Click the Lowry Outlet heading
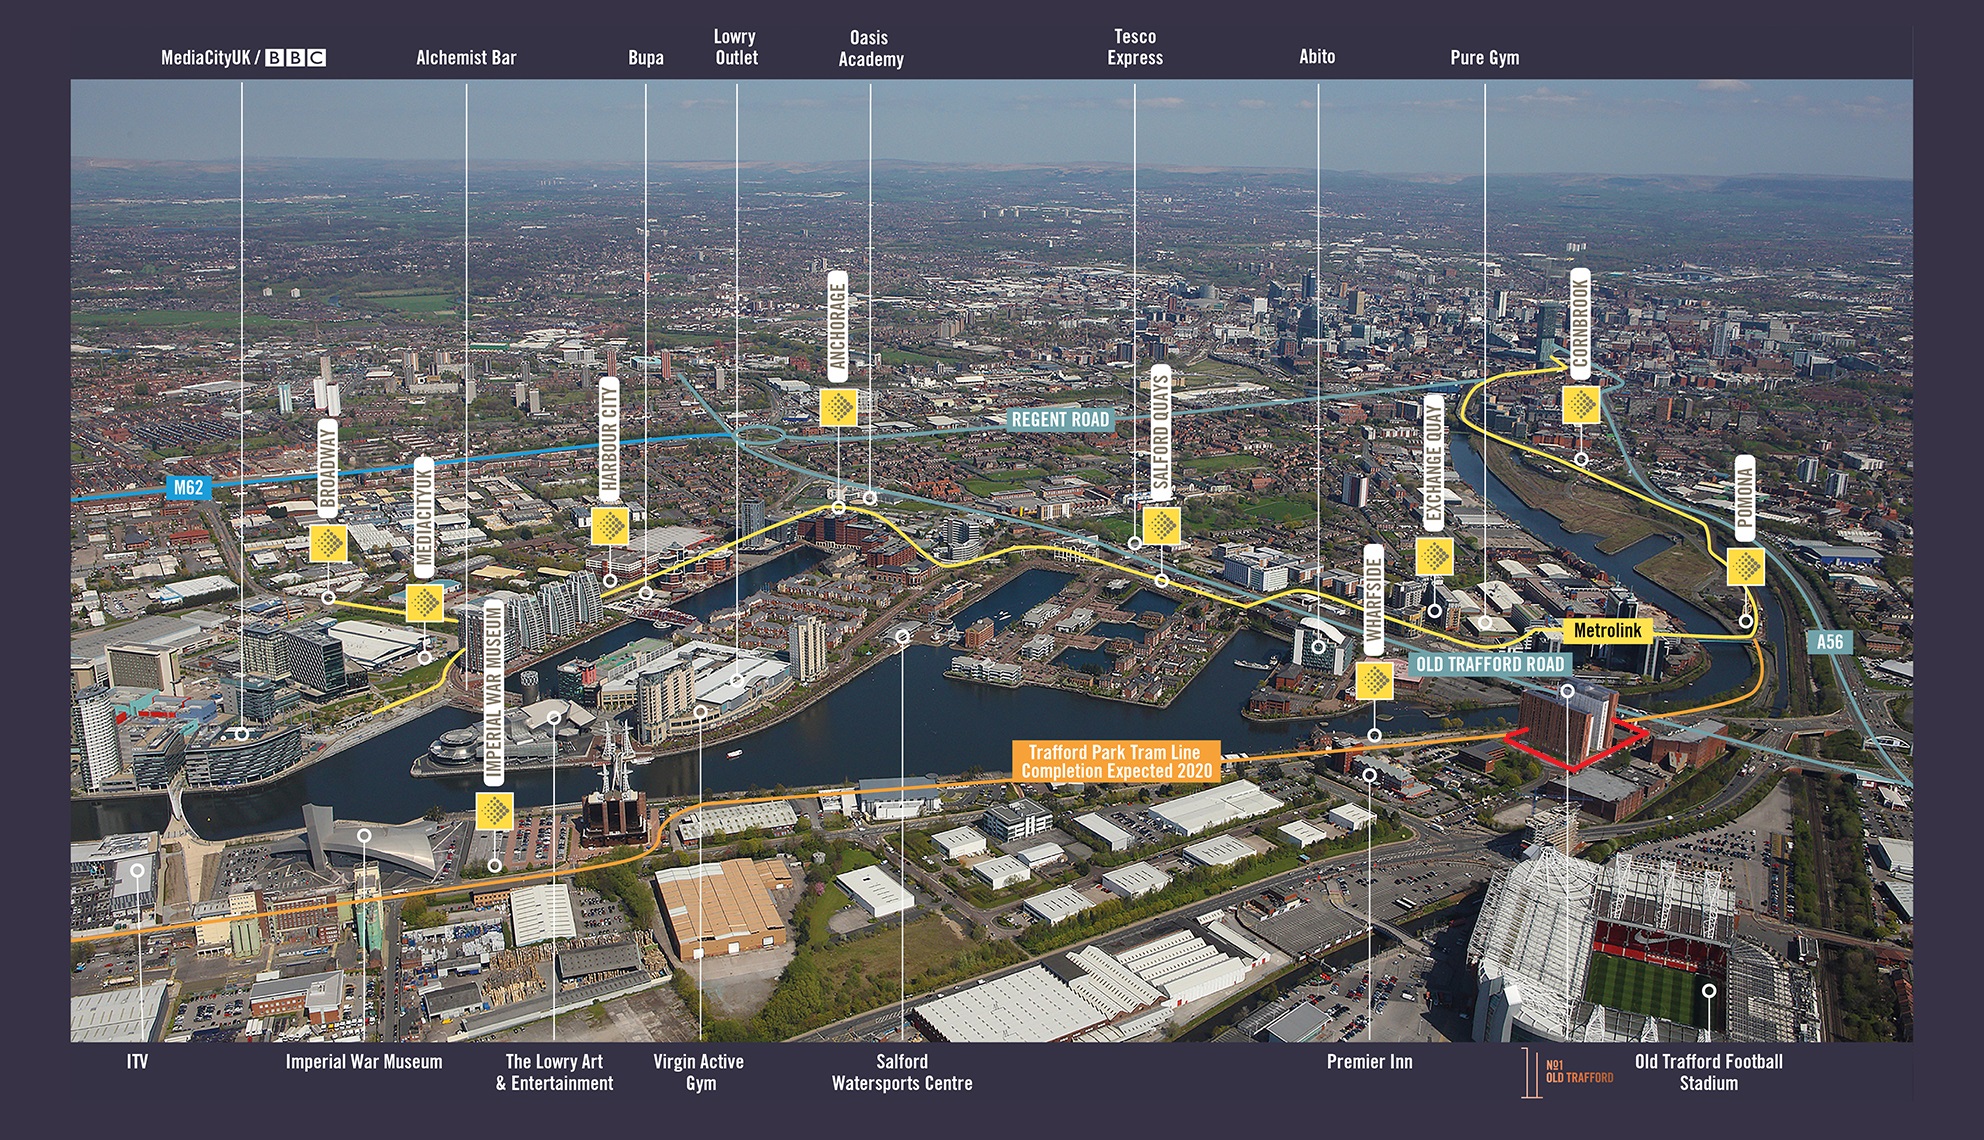Screen dimensions: 1984x1140 pyautogui.click(x=736, y=47)
